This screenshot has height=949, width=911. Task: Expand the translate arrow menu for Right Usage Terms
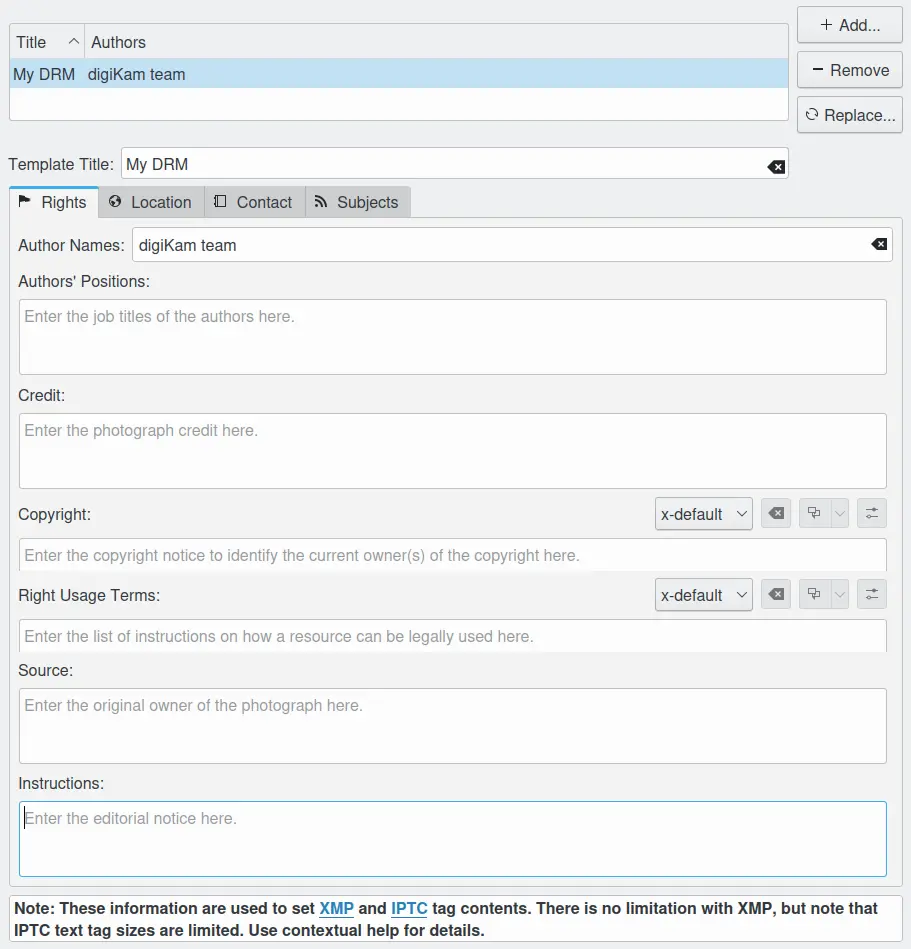point(840,595)
